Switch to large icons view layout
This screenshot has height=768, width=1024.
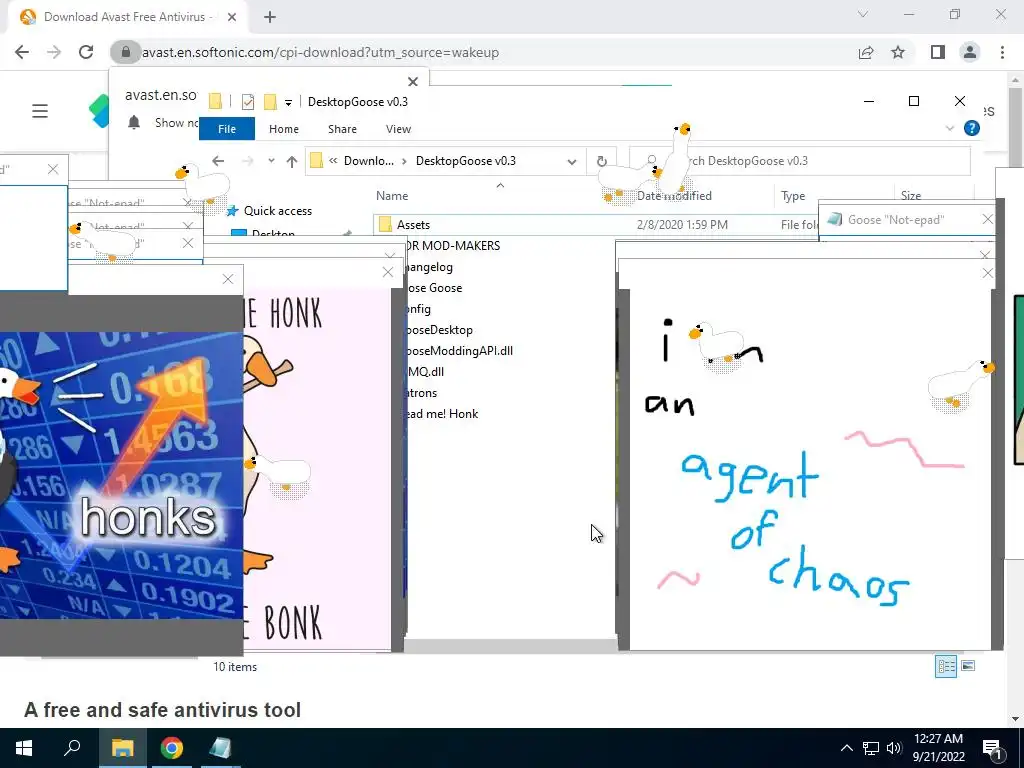click(968, 666)
